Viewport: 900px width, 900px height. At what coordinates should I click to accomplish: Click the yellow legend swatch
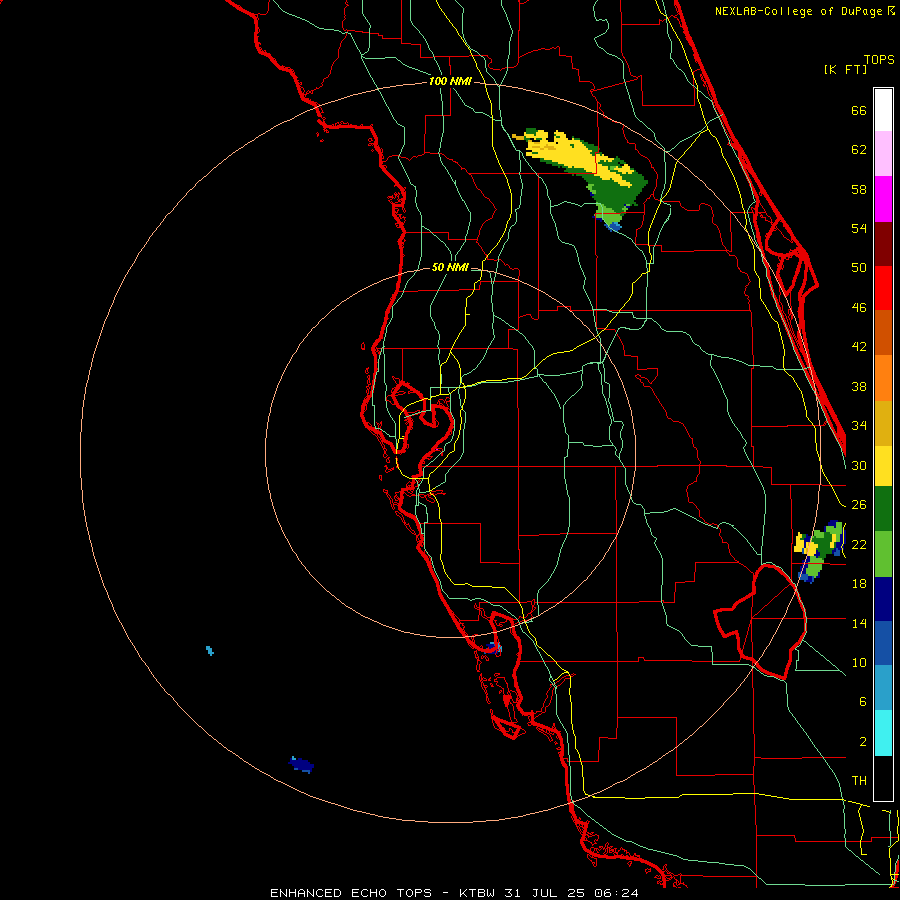(883, 466)
